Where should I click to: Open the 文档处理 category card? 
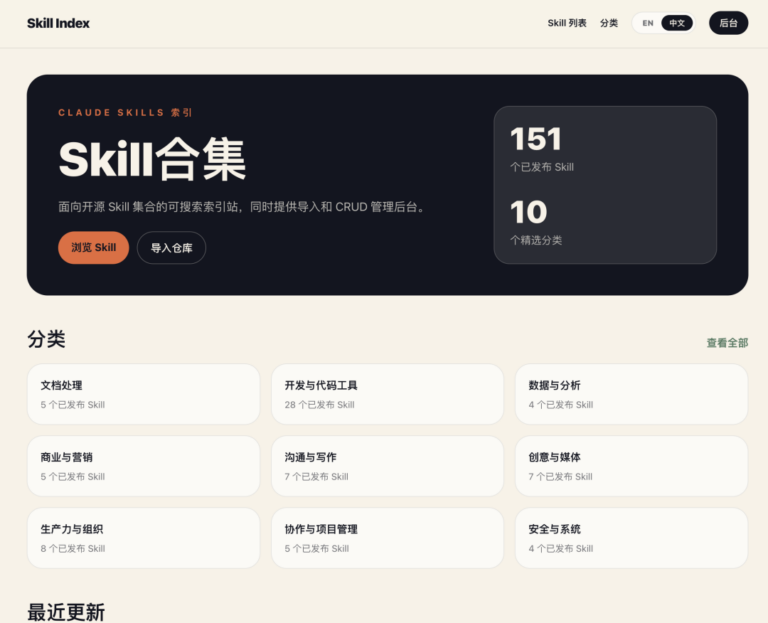(x=144, y=394)
